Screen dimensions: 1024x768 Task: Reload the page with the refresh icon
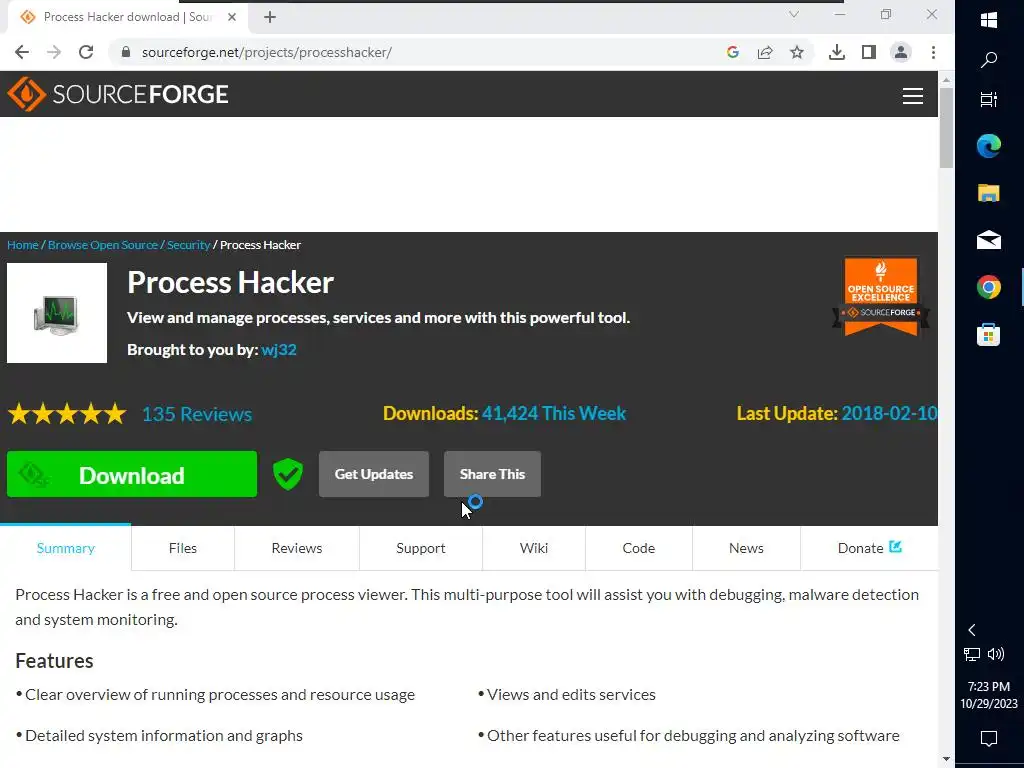tap(86, 52)
